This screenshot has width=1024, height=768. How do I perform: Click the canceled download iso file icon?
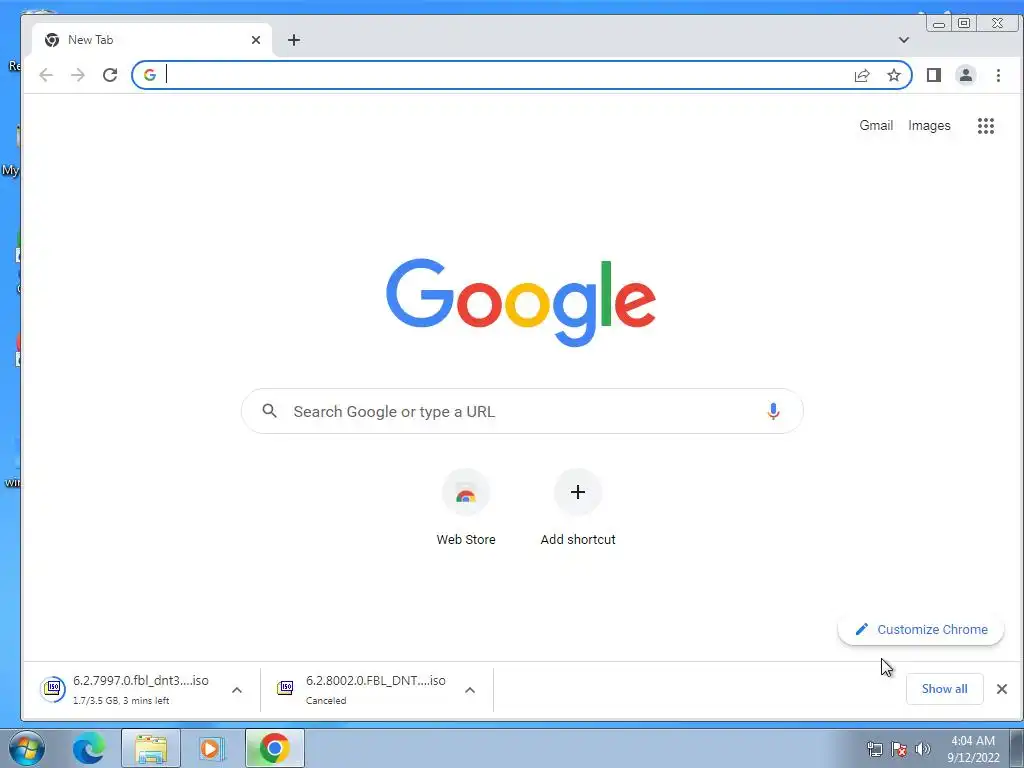(285, 688)
